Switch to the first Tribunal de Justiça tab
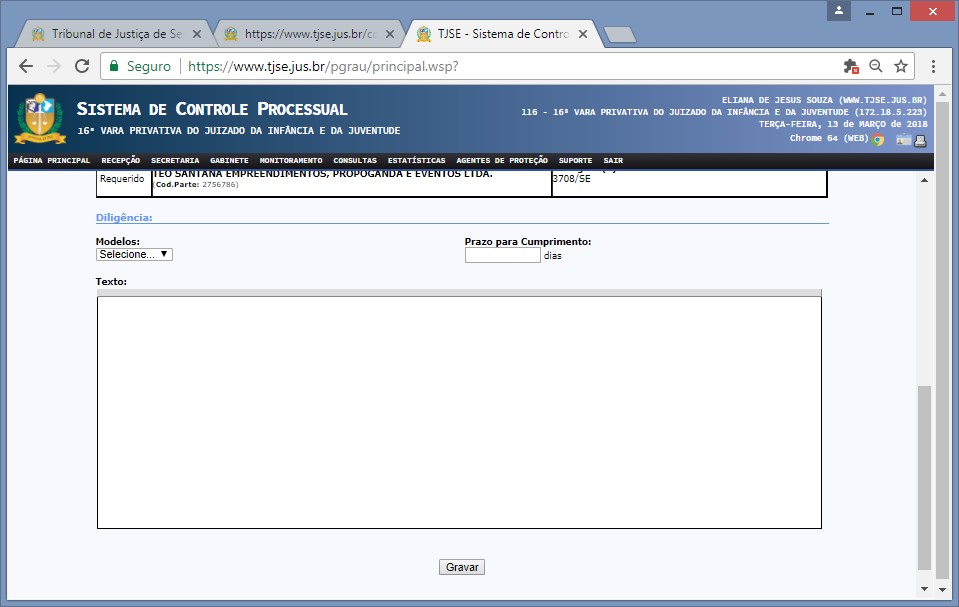959x607 pixels. coord(110,33)
